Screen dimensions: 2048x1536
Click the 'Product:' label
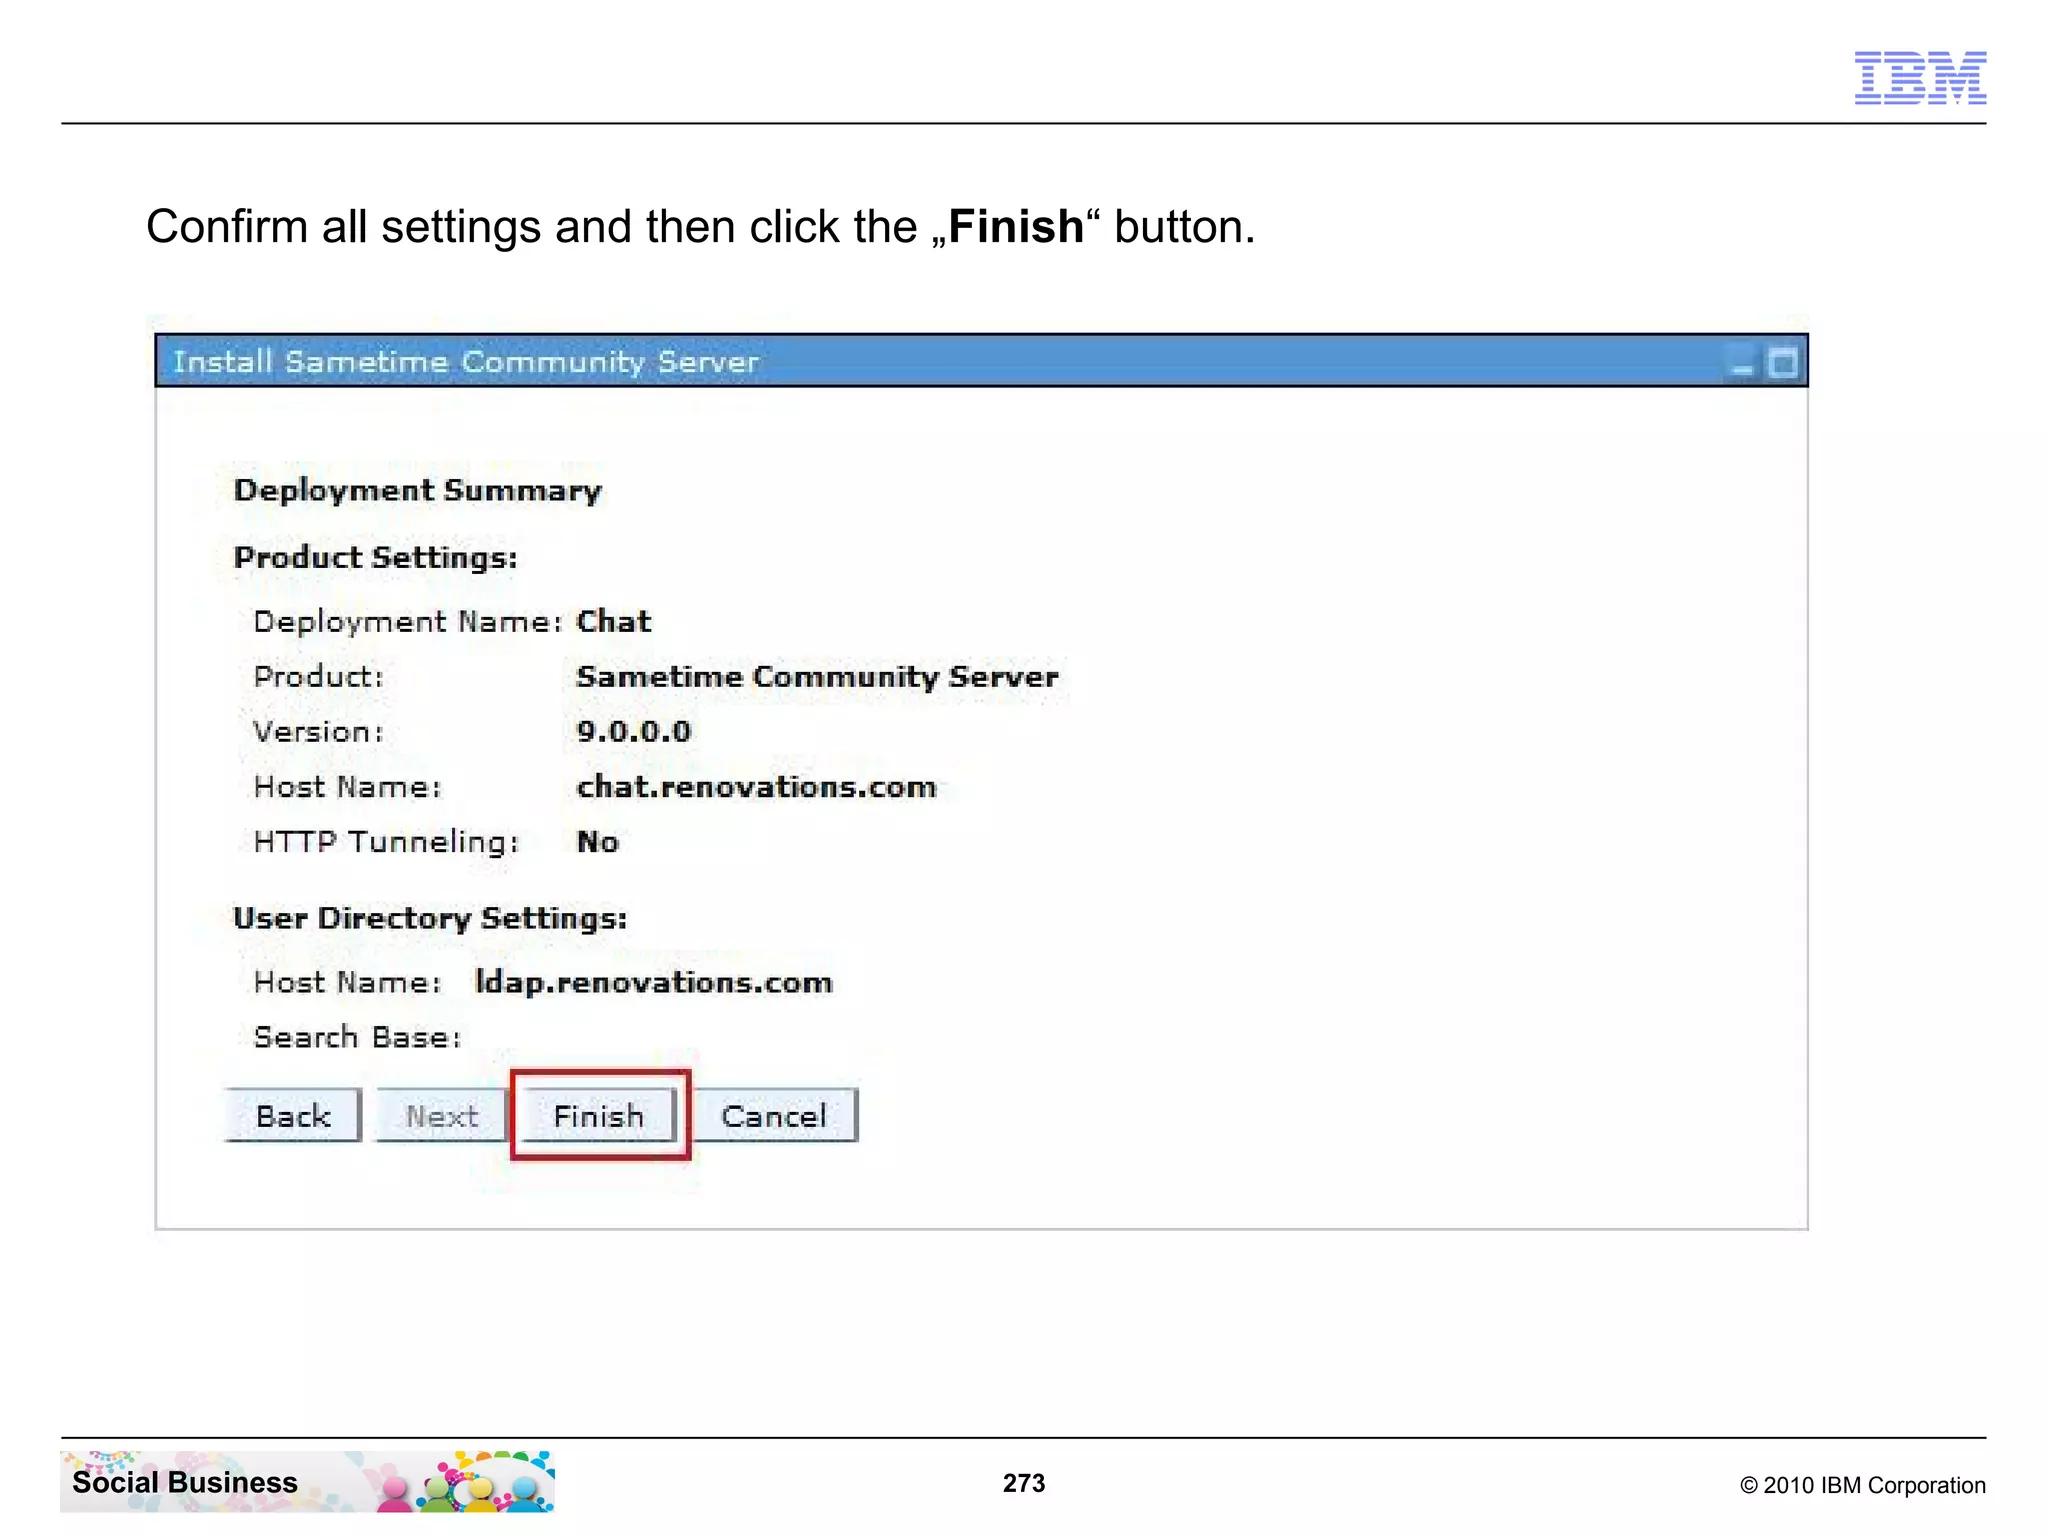(318, 677)
